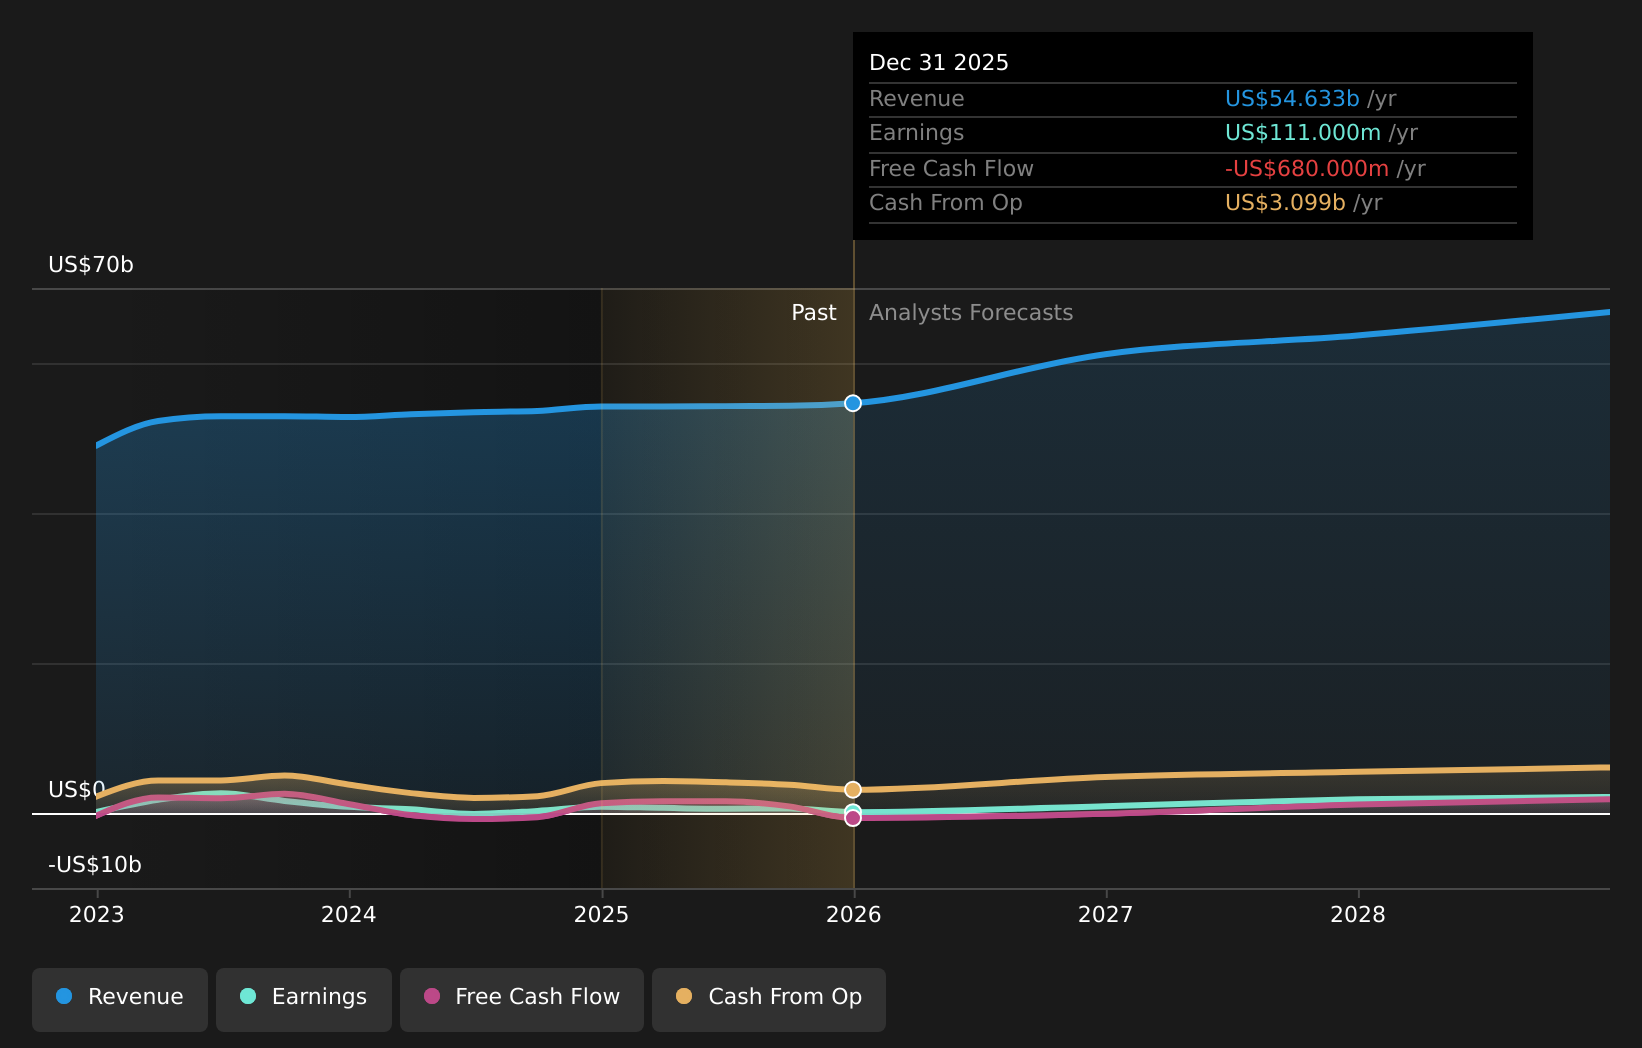Viewport: 1642px width, 1048px height.
Task: Switch to the Past section of chart
Action: 813,312
